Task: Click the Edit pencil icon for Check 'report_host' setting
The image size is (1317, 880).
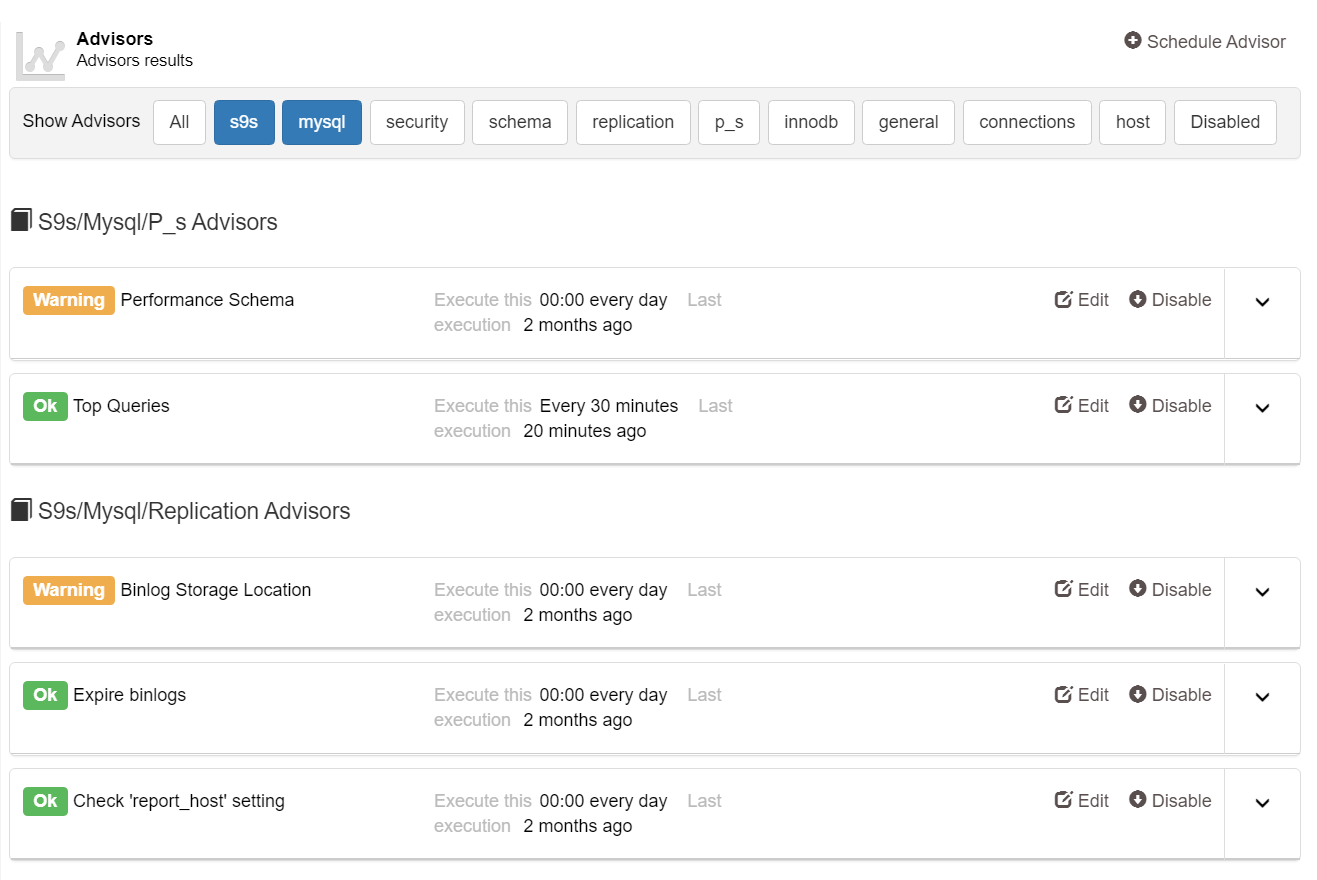Action: tap(1064, 800)
